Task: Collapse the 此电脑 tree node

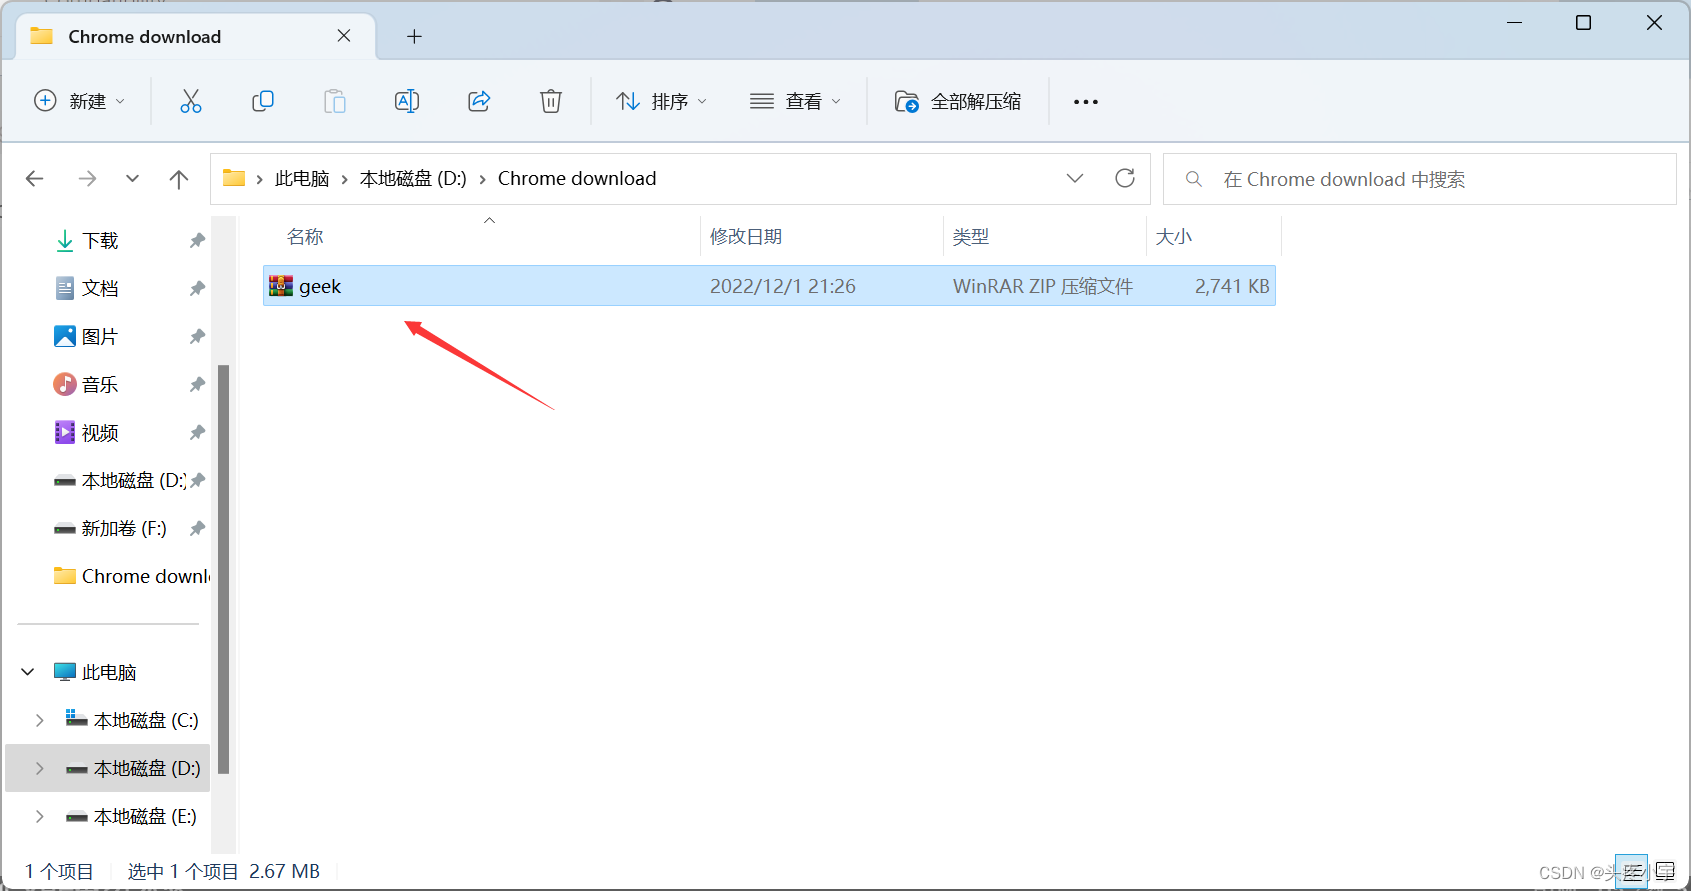Action: [x=28, y=672]
